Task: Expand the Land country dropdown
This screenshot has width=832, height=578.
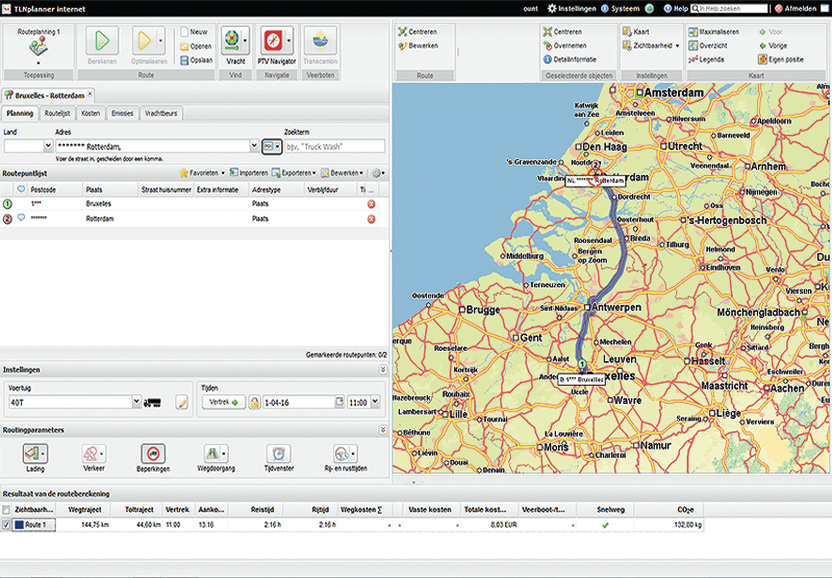Action: coord(48,146)
